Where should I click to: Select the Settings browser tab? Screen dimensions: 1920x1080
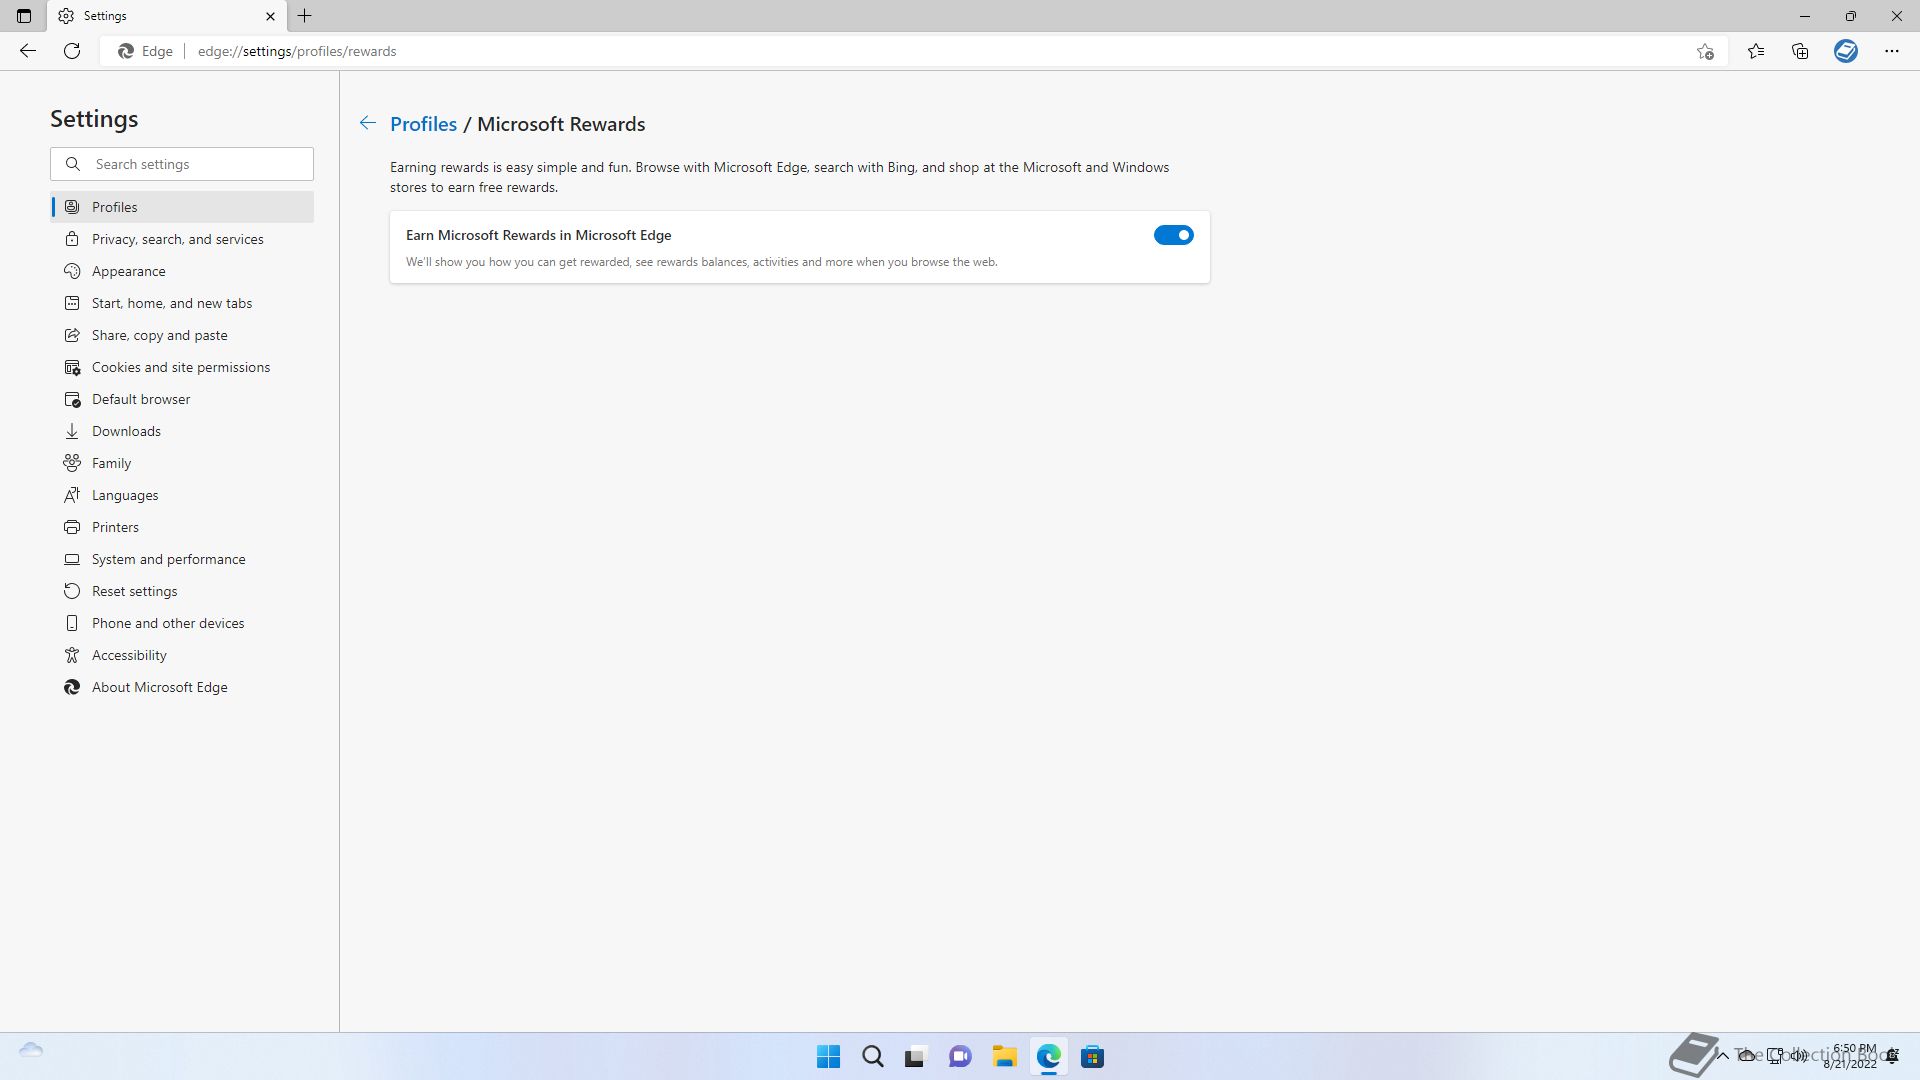[x=166, y=16]
